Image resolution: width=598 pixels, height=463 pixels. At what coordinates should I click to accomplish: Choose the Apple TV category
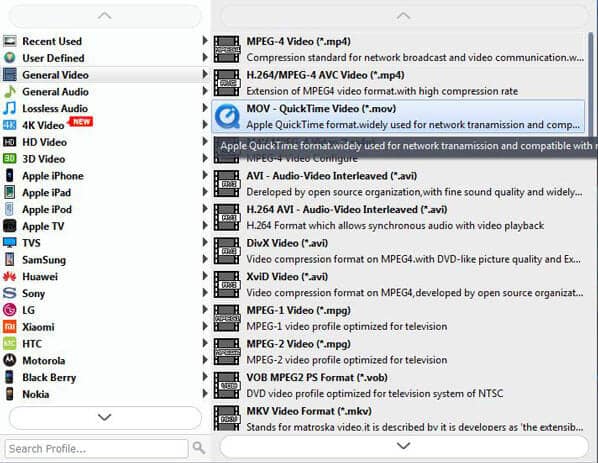coord(105,226)
